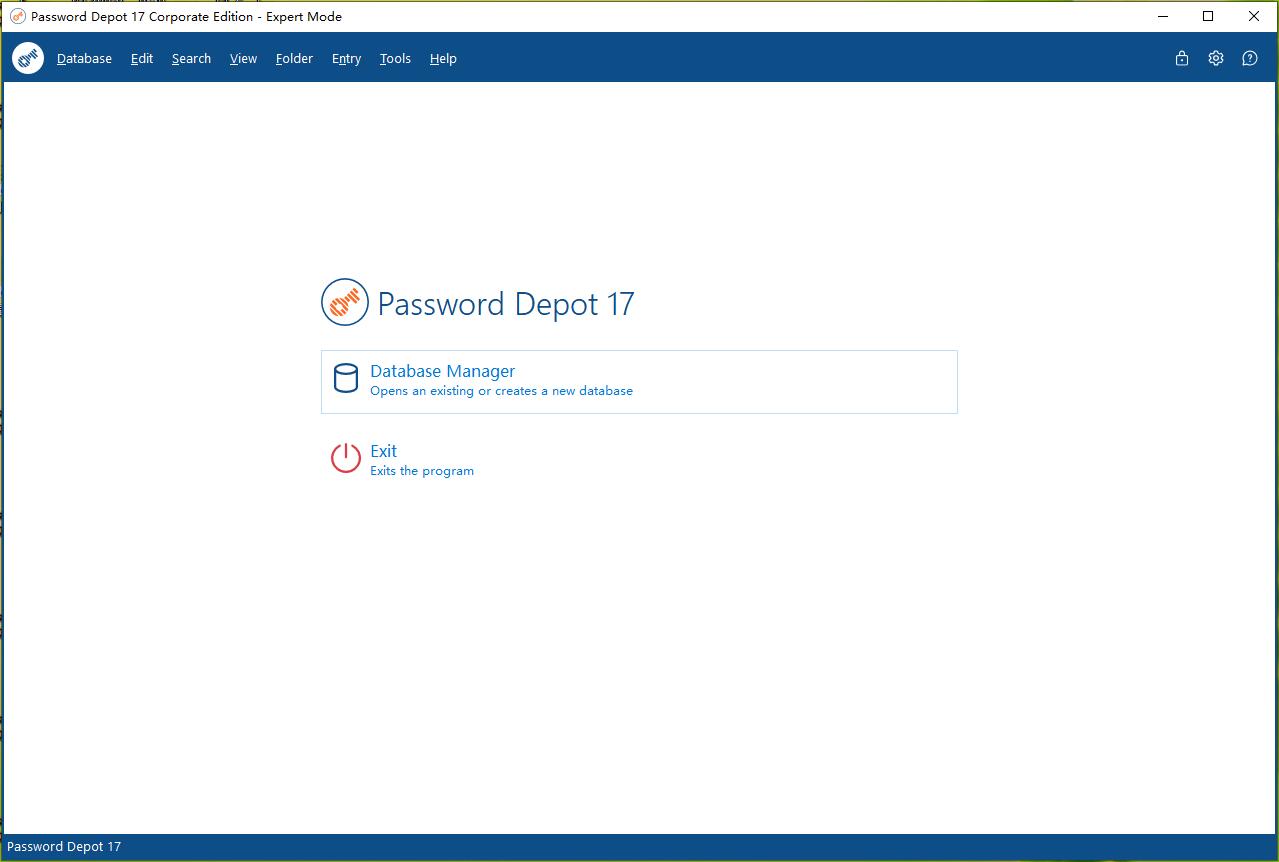Open help via the question mark icon
The image size is (1279, 862).
[1250, 58]
